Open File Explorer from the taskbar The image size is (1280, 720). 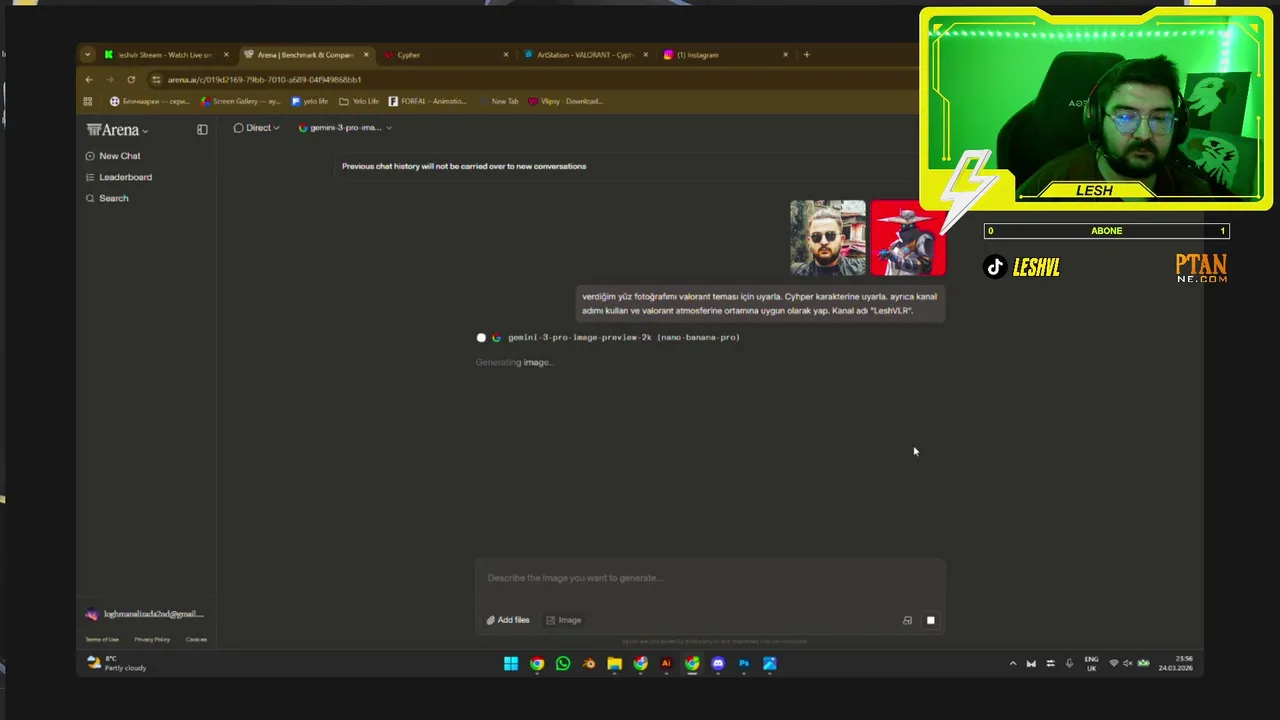[x=615, y=663]
